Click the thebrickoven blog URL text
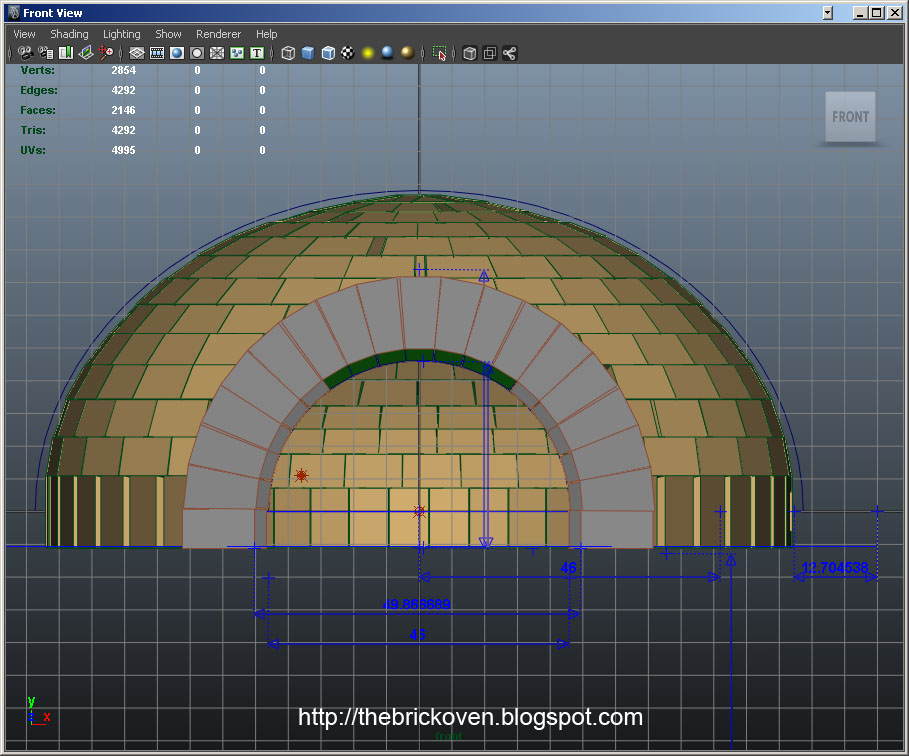Image resolution: width=909 pixels, height=756 pixels. tap(470, 717)
